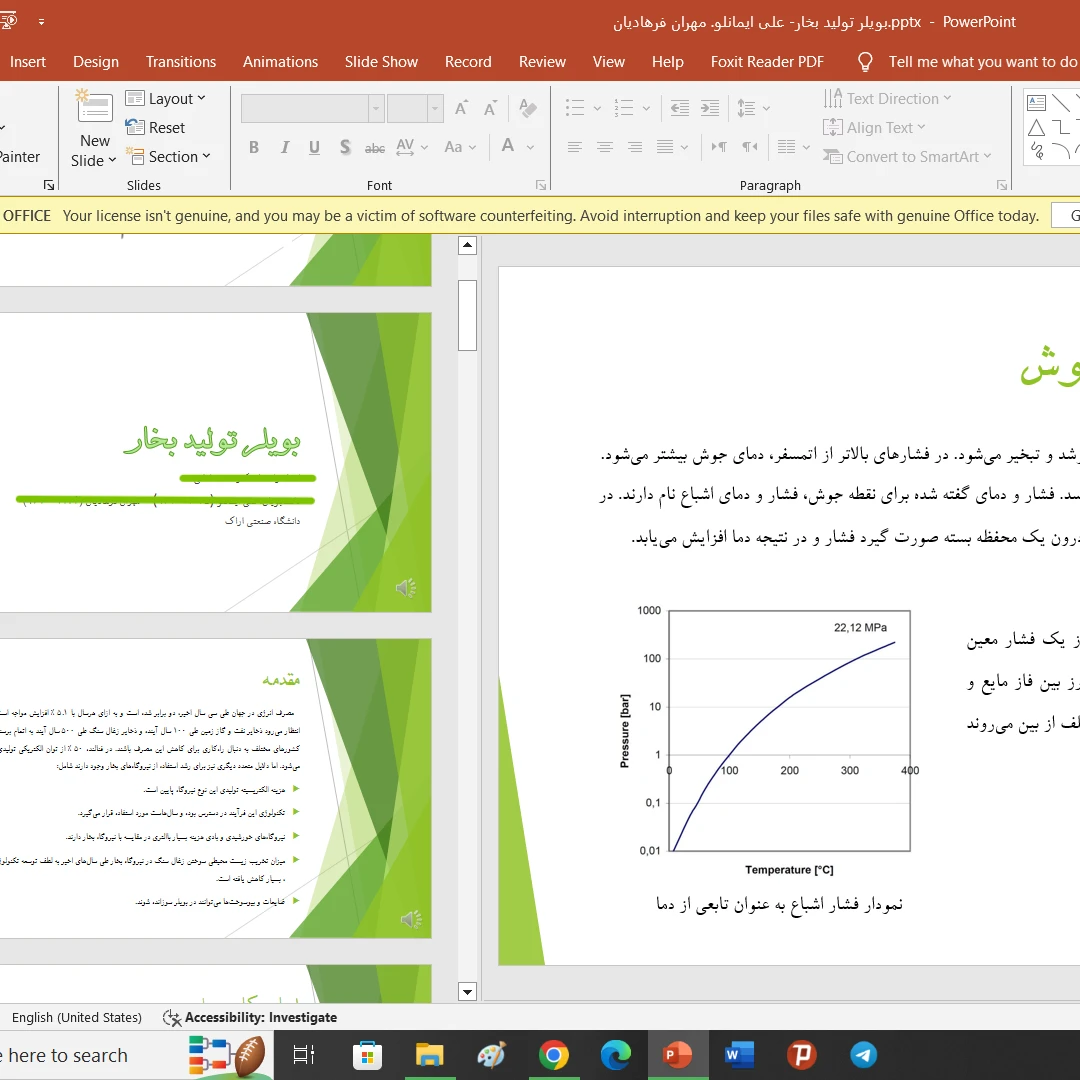Click the Strikethrough icon
Image resolution: width=1080 pixels, height=1080 pixels.
[x=375, y=148]
